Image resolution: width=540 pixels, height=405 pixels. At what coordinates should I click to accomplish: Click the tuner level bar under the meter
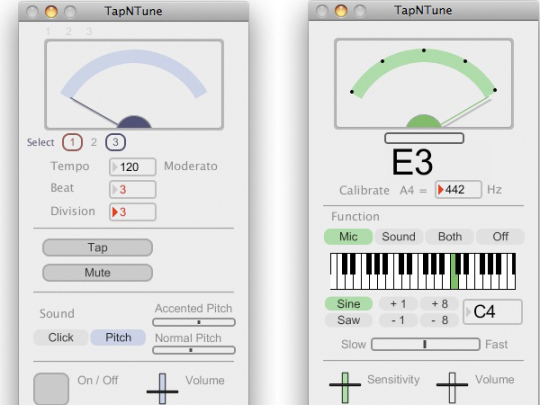click(x=424, y=138)
